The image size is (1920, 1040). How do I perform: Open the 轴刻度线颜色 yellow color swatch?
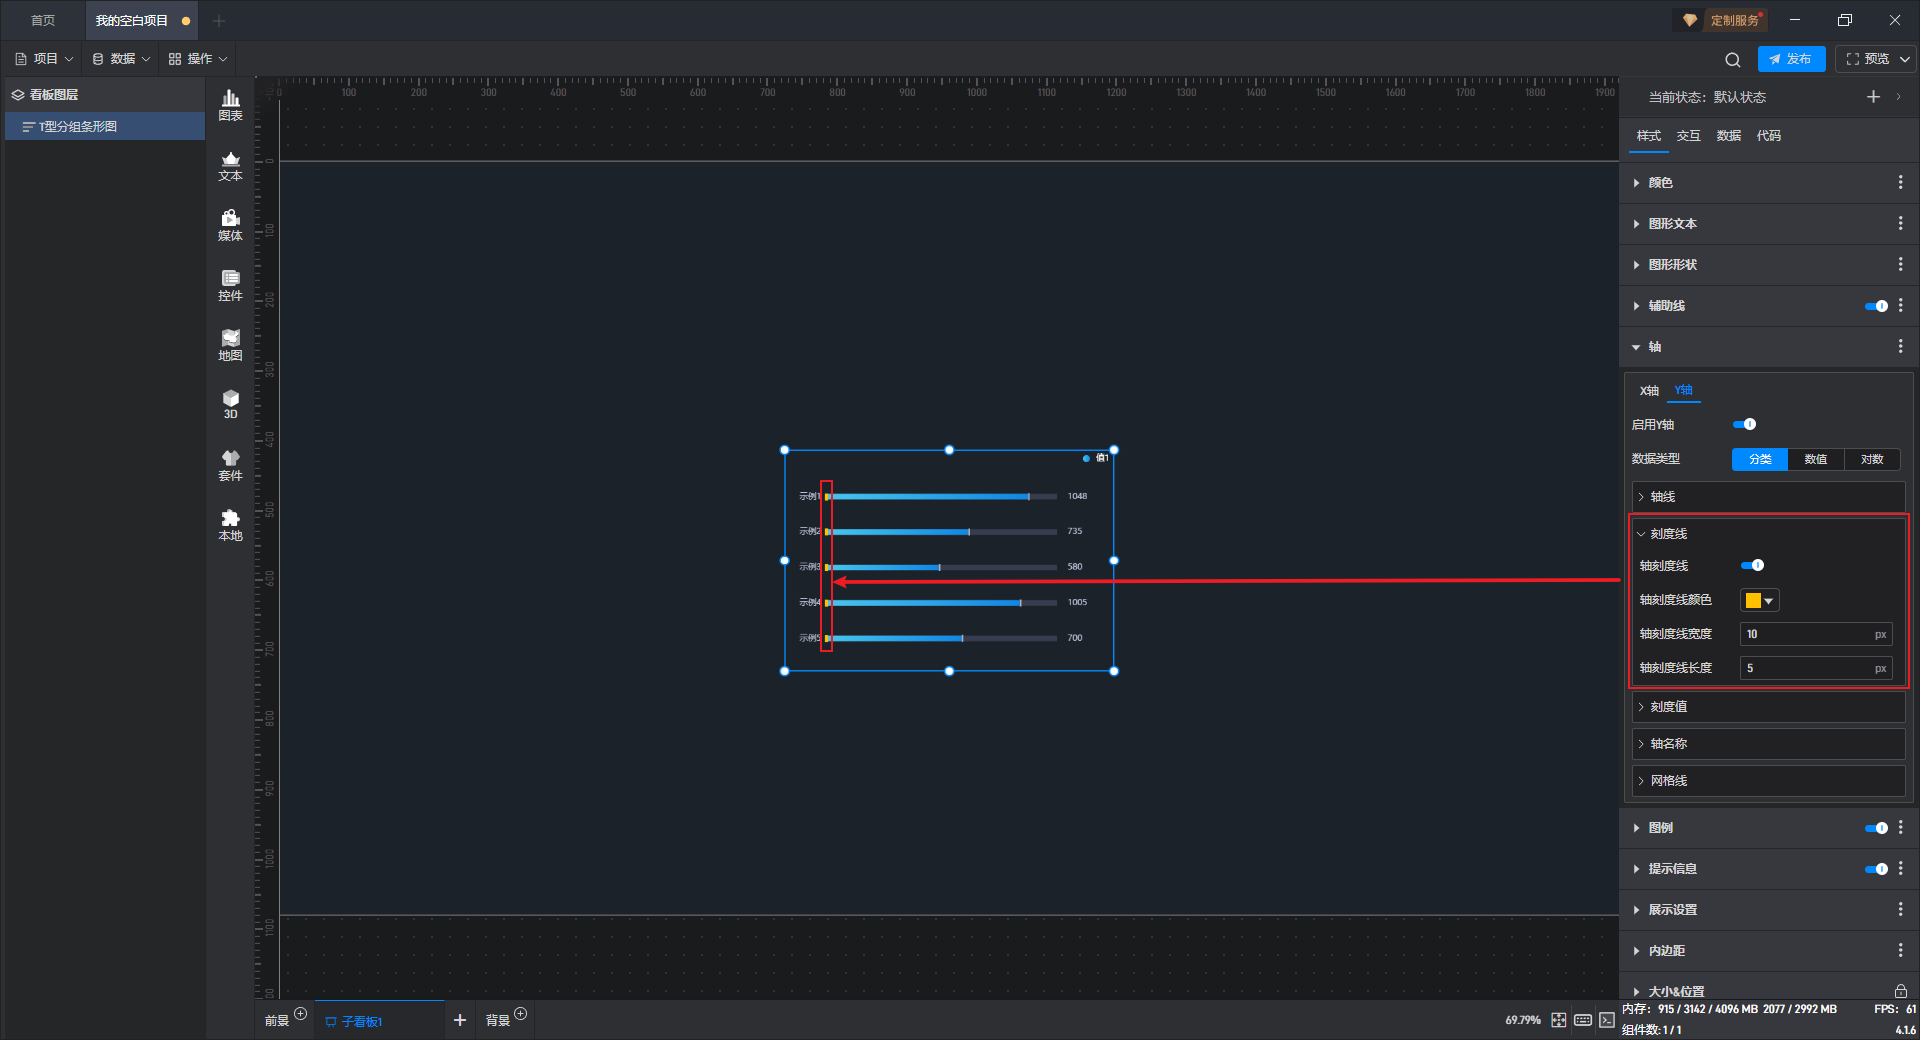point(1759,600)
